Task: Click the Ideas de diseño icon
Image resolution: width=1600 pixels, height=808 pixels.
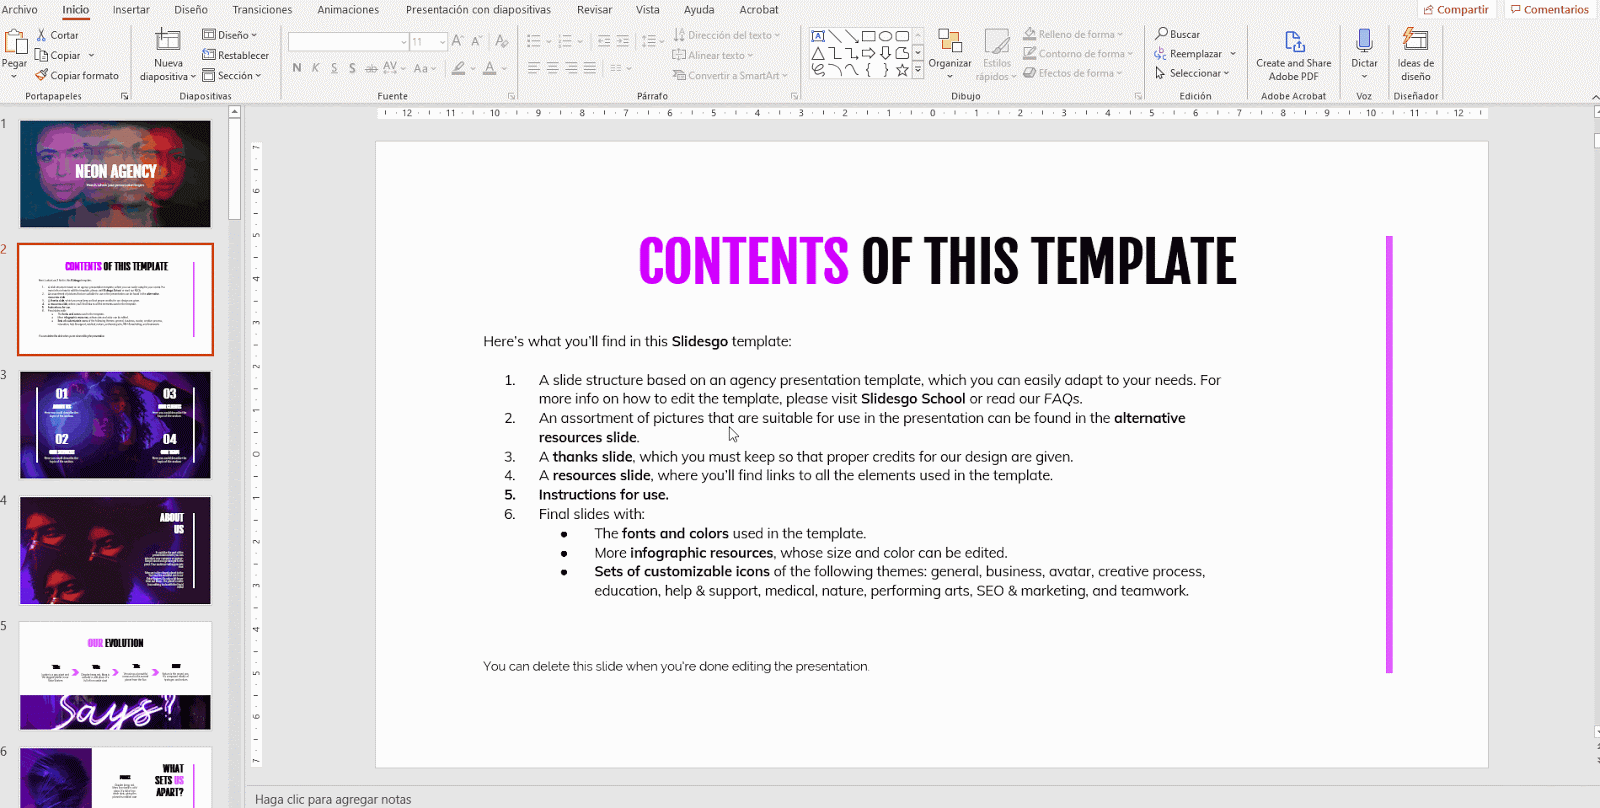Action: [x=1415, y=41]
